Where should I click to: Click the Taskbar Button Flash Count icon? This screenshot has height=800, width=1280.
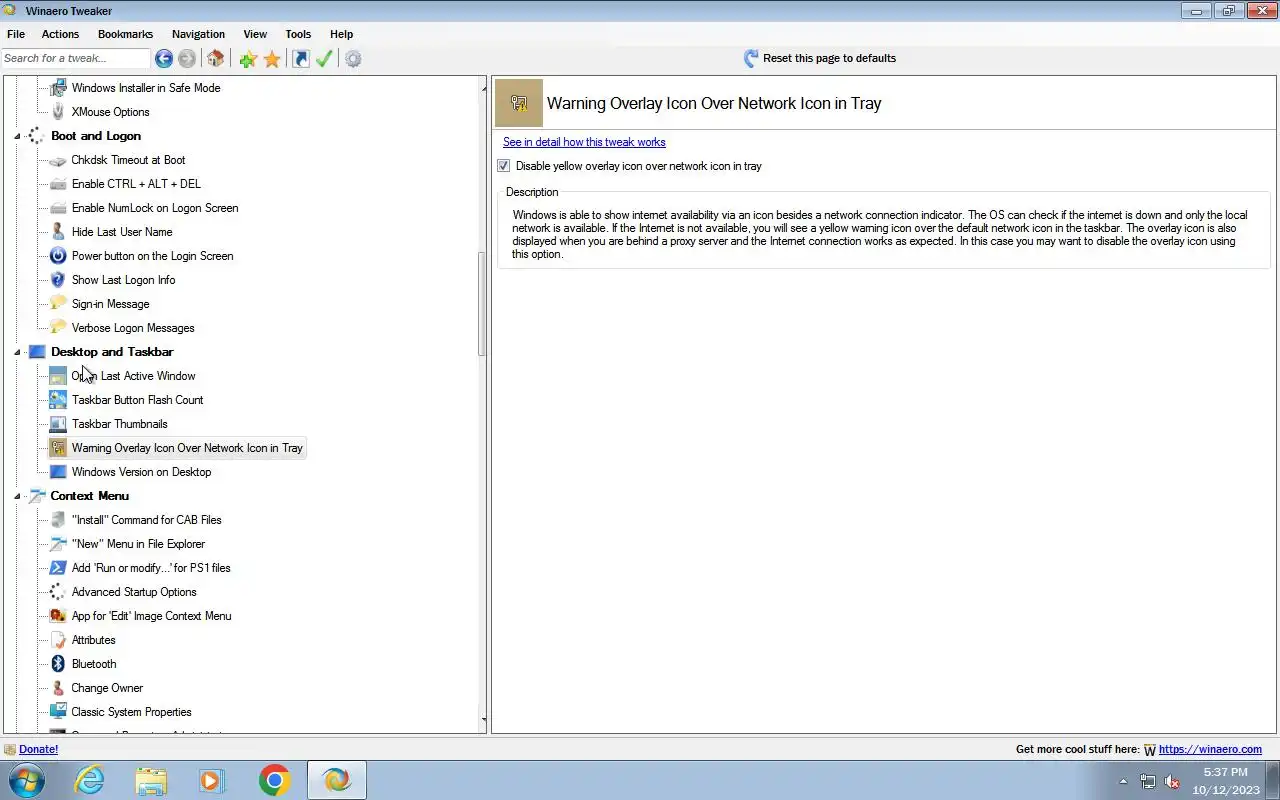[x=58, y=400]
